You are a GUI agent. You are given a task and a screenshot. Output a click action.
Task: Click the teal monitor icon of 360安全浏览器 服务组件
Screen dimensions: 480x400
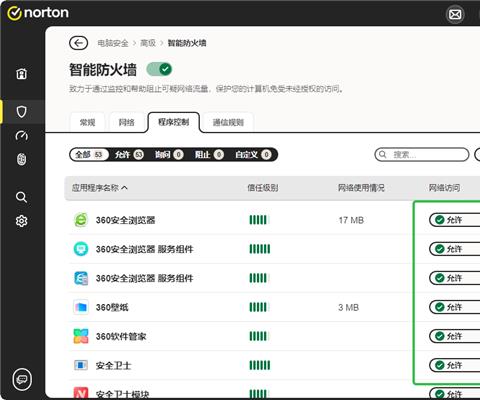coord(81,249)
